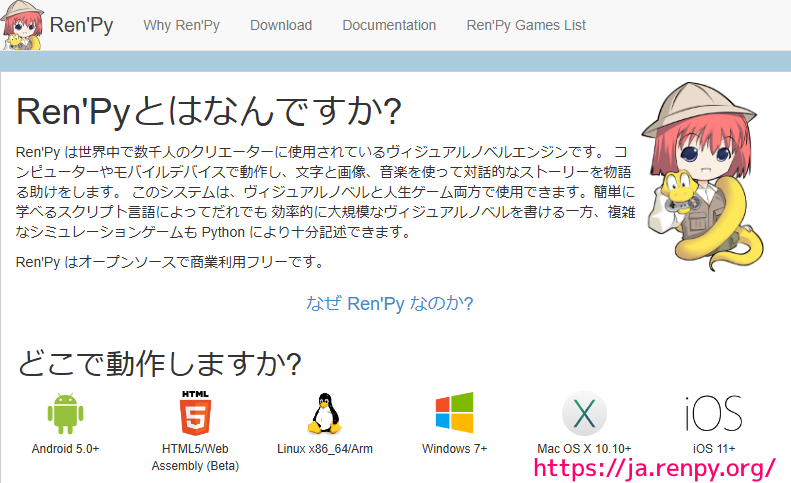Click the Linux Tux penguin icon
Image resolution: width=791 pixels, height=483 pixels.
(324, 414)
